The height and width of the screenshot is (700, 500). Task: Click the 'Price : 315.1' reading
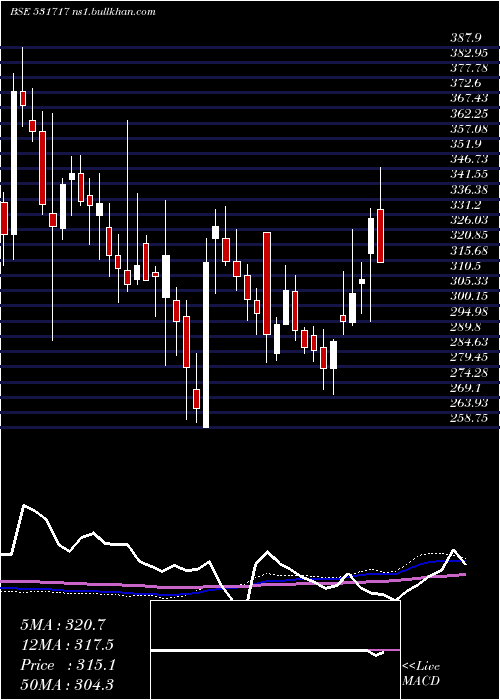(68, 665)
